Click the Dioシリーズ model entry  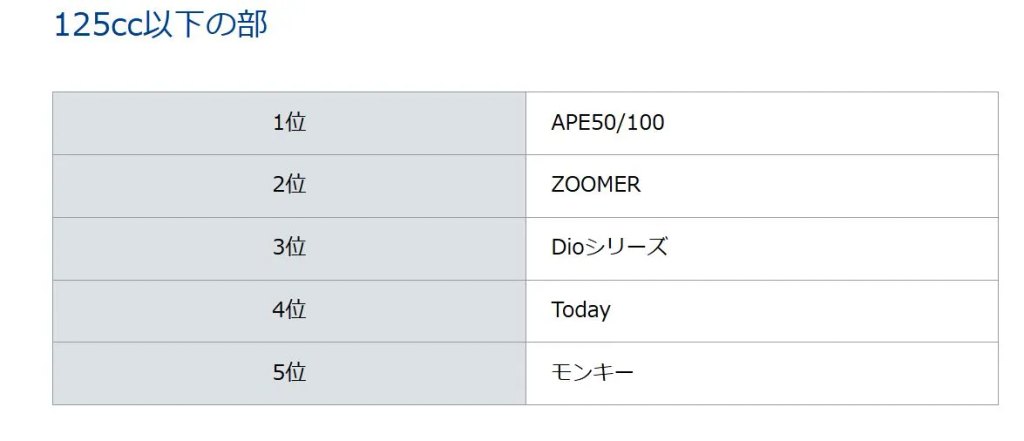coord(609,248)
